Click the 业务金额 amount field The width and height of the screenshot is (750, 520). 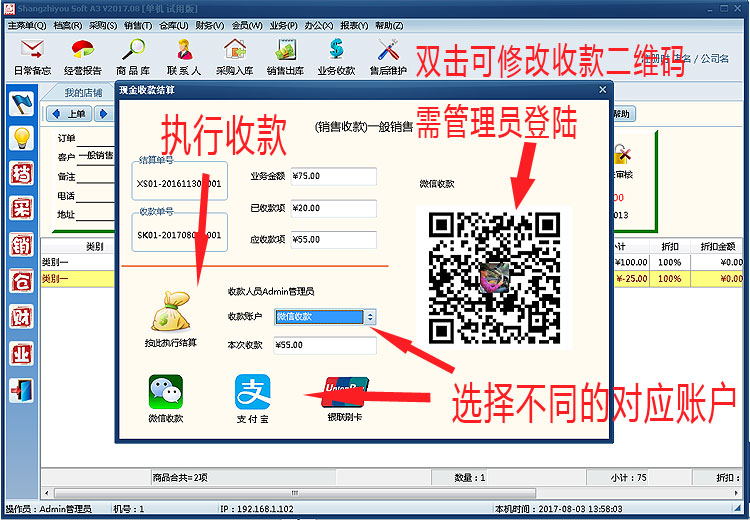[x=333, y=176]
